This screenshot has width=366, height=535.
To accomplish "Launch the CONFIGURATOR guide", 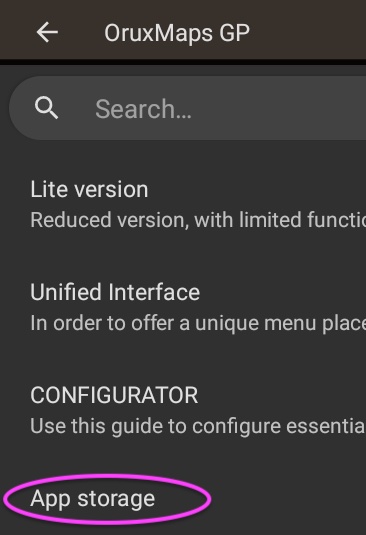I will pyautogui.click(x=183, y=410).
